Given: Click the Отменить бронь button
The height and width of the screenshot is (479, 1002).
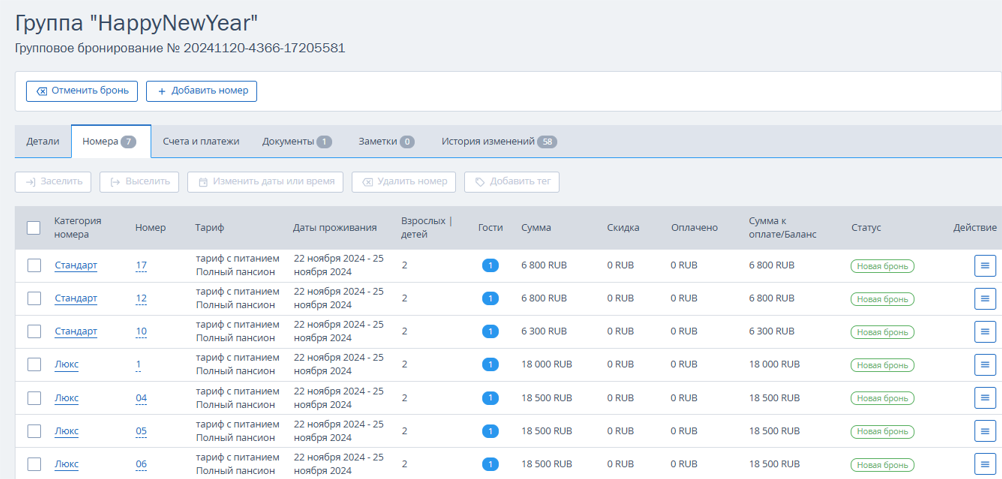Looking at the screenshot, I should 82,91.
